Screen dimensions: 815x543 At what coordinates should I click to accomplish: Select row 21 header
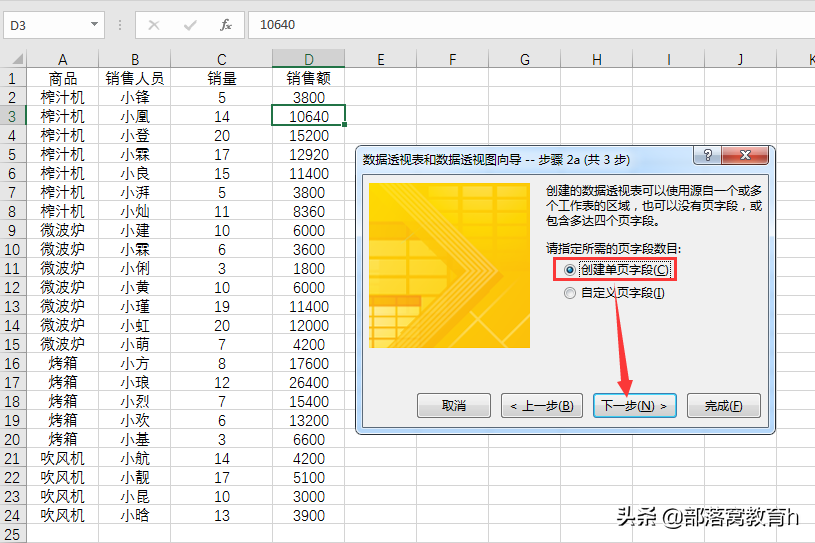pyautogui.click(x=12, y=458)
